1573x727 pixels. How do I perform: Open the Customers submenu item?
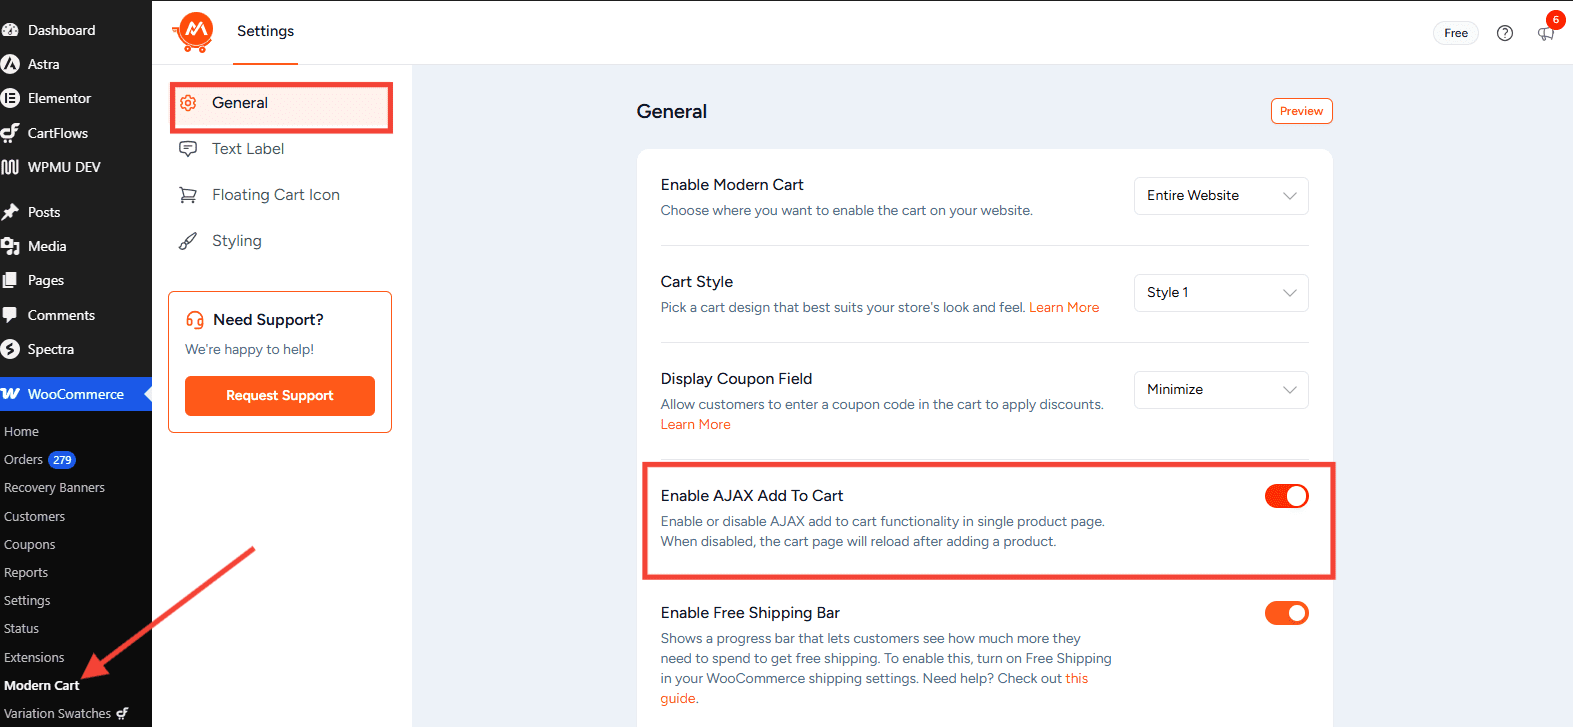click(34, 517)
